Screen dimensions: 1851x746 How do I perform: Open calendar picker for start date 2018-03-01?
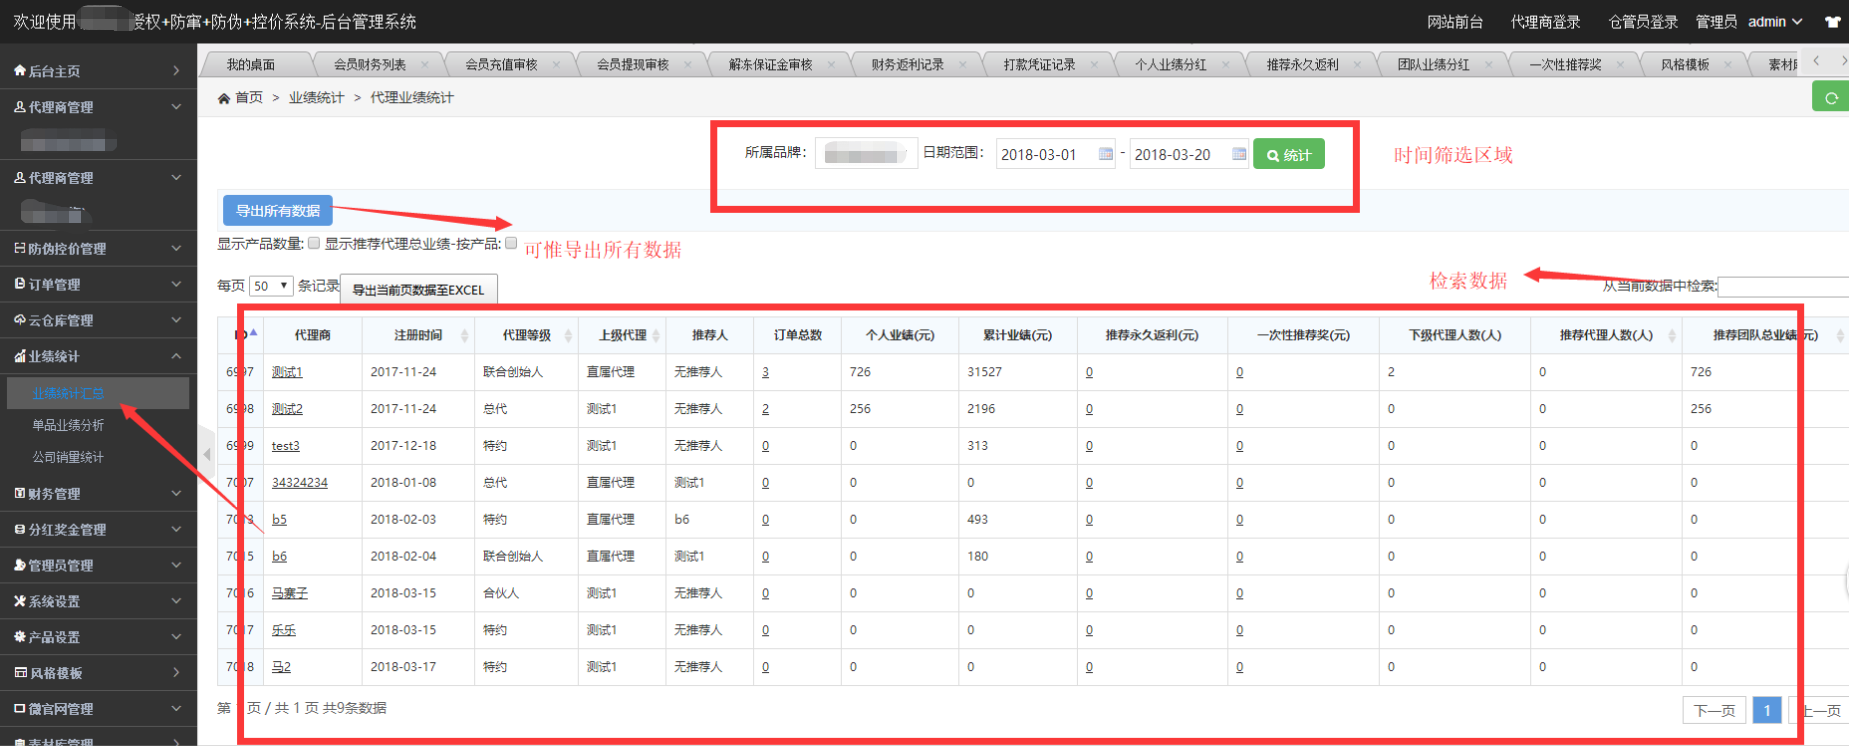point(1105,154)
